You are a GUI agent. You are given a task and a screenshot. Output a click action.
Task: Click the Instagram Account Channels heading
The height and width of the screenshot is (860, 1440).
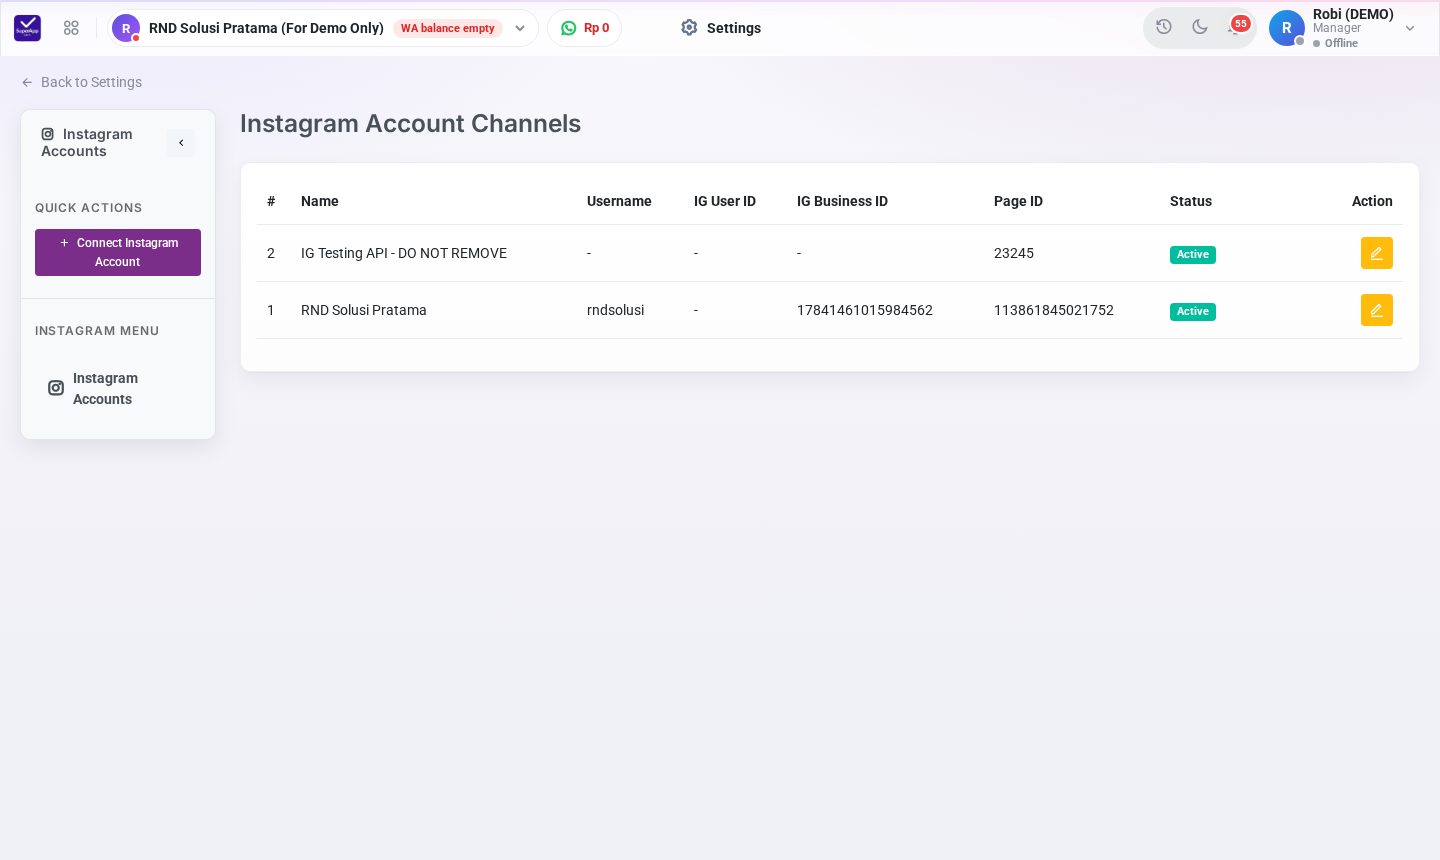(x=410, y=123)
